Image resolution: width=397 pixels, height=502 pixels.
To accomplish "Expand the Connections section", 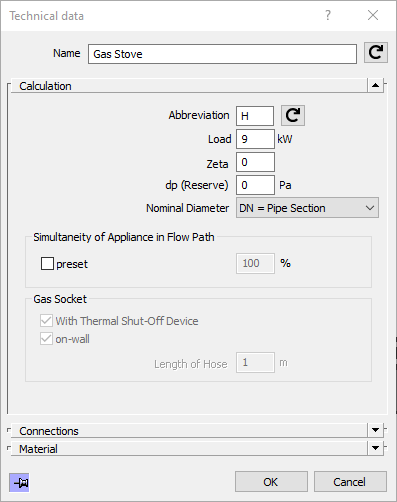I will pyautogui.click(x=375, y=430).
